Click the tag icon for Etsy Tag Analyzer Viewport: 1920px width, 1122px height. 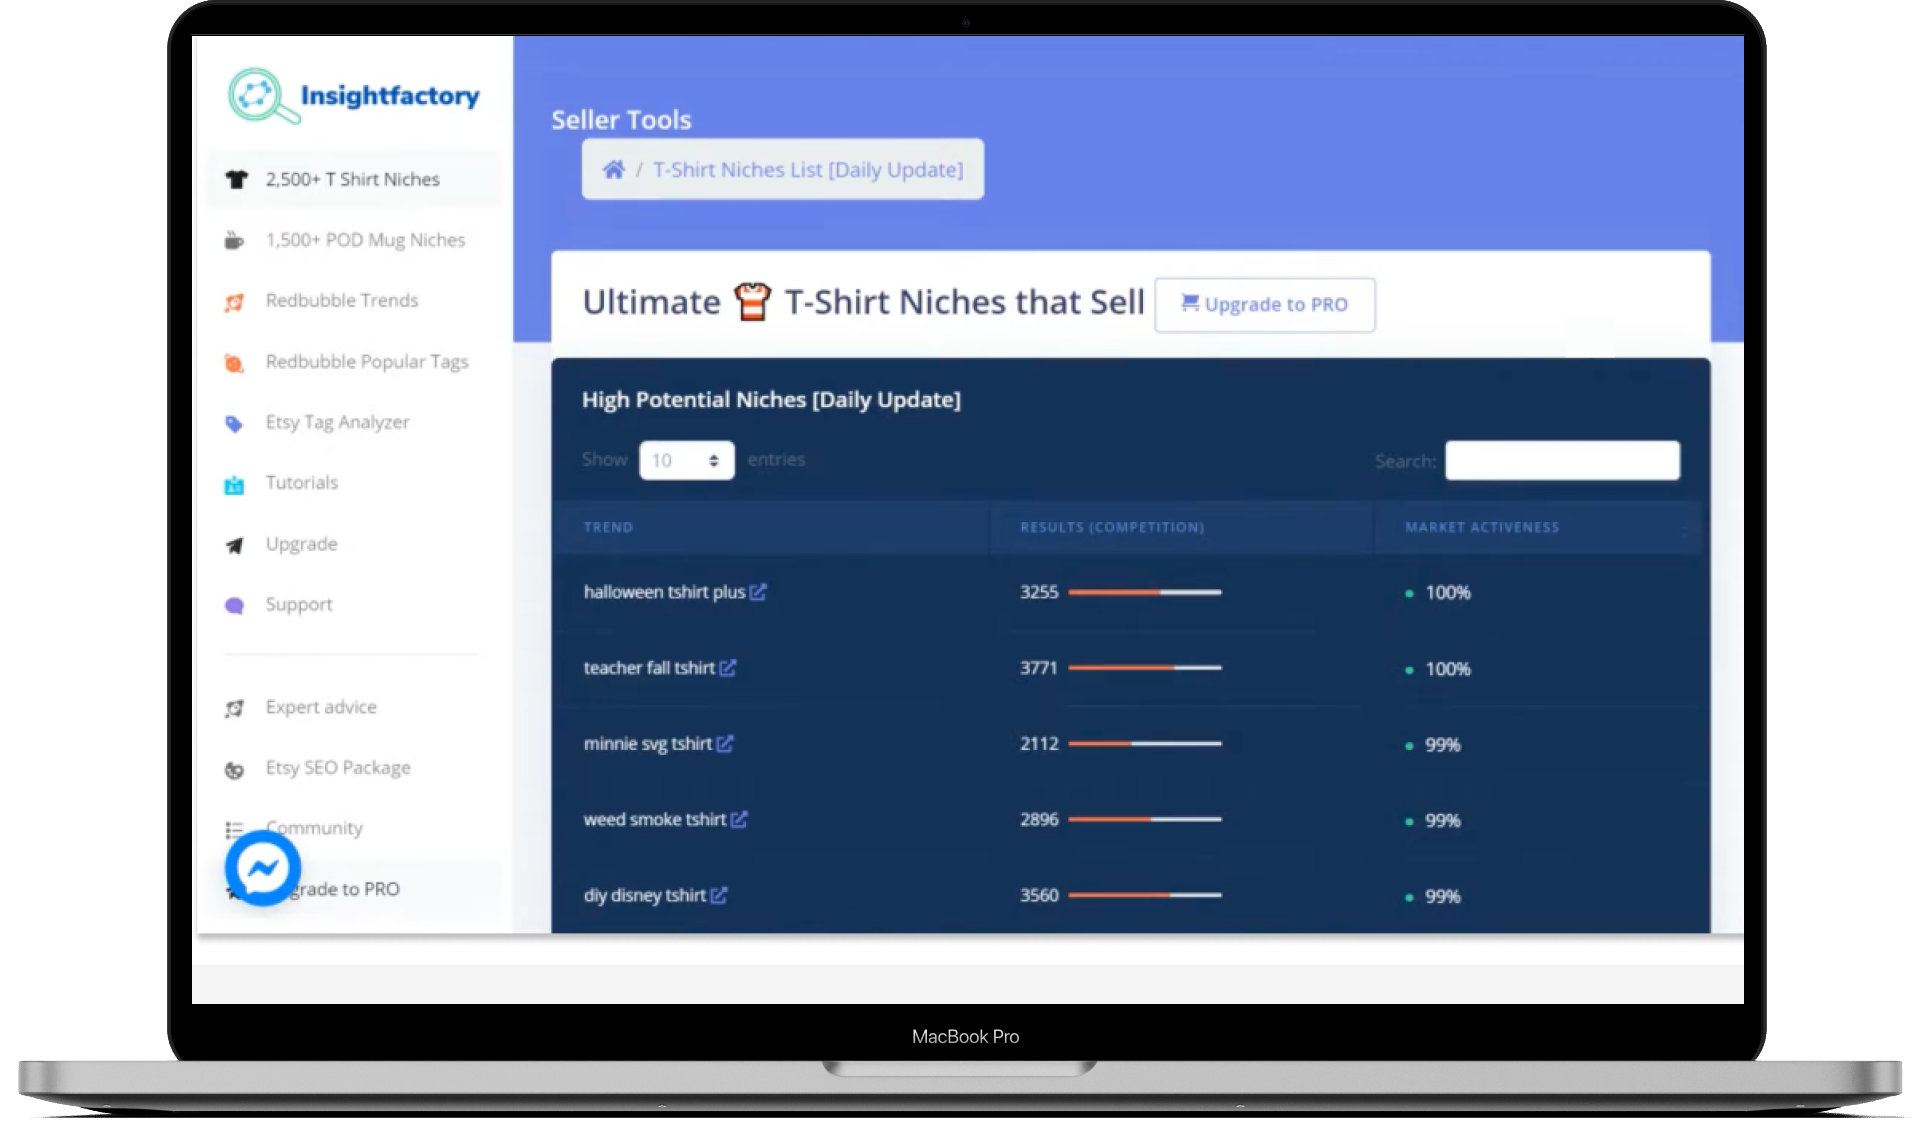tap(234, 424)
